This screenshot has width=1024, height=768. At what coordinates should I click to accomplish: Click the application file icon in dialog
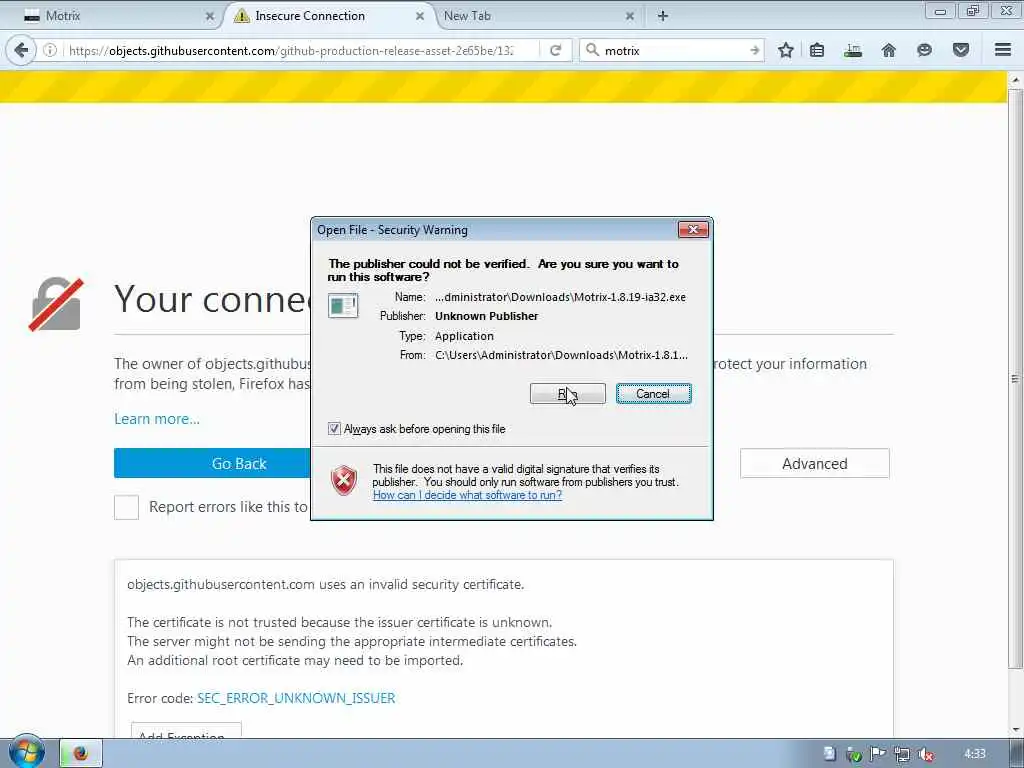pyautogui.click(x=344, y=306)
